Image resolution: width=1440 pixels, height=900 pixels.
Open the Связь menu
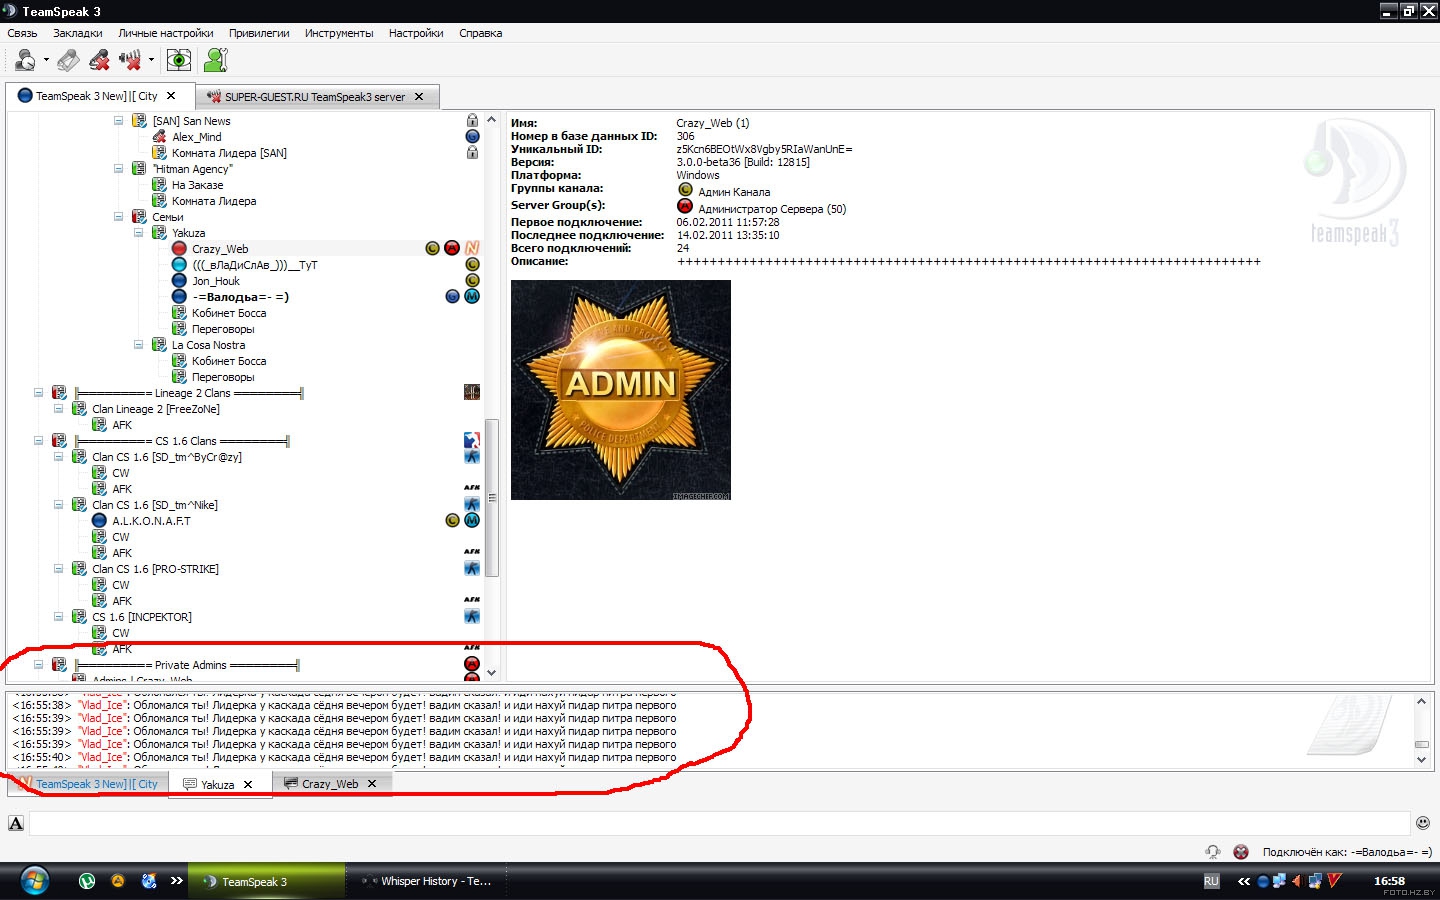[22, 33]
